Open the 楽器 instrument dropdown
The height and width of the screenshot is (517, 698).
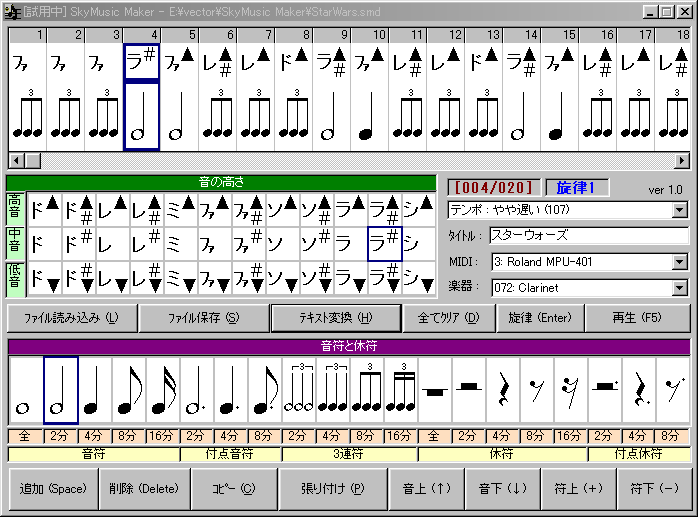680,288
